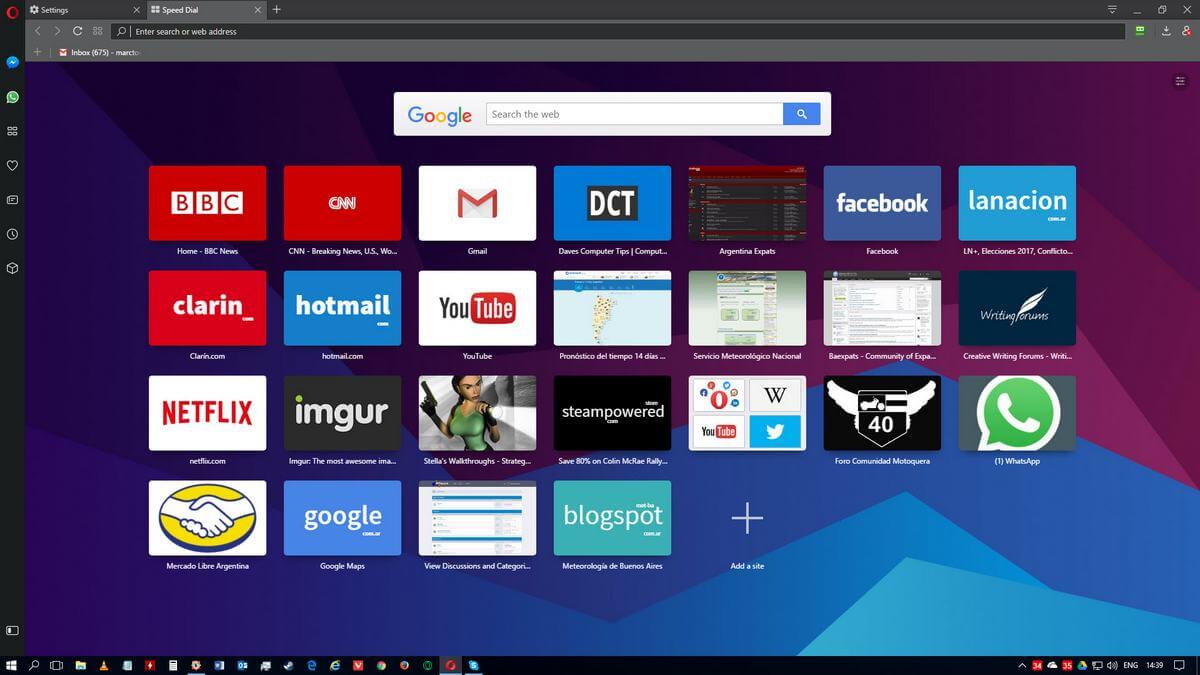Open Servicio Meteorológico Nacional tile

(x=747, y=308)
